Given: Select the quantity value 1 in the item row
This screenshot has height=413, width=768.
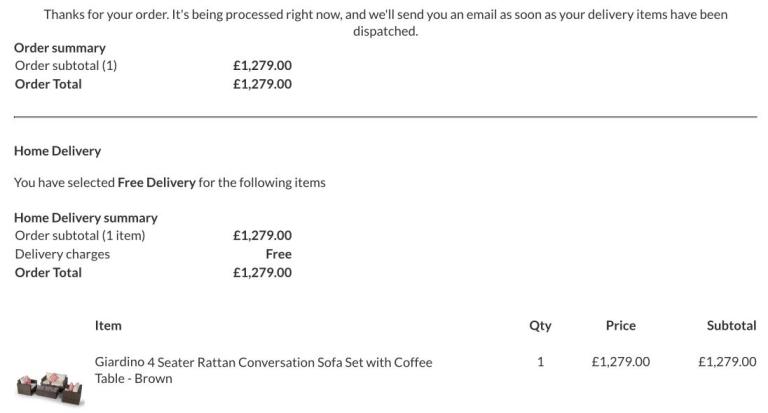Looking at the screenshot, I should (x=540, y=362).
